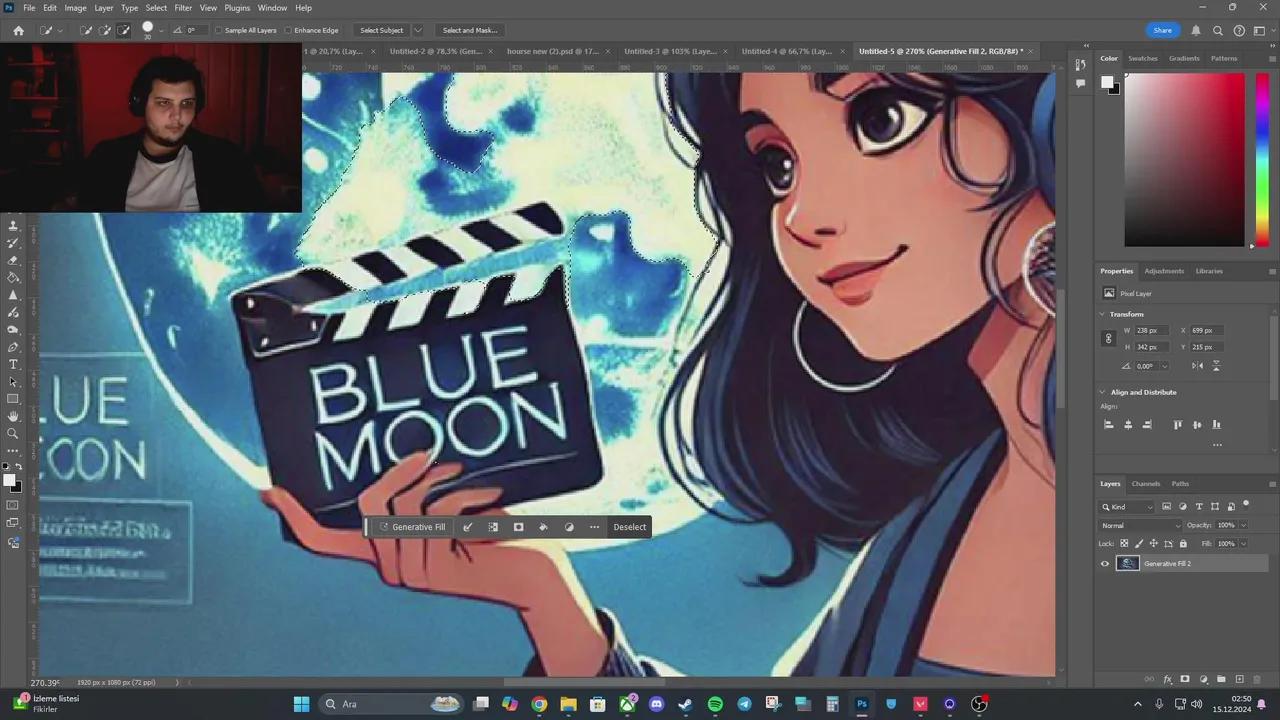The image size is (1280, 720).
Task: Select the Pen tool
Action: pos(13,347)
